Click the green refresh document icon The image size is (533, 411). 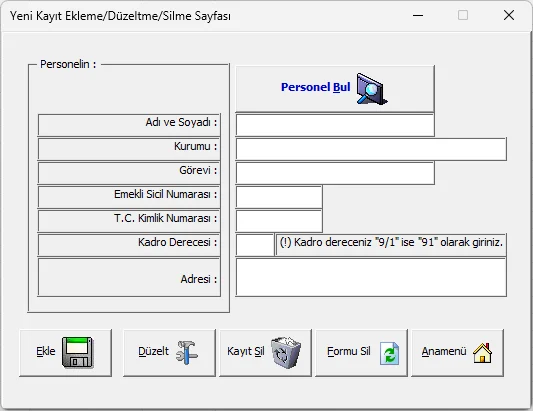(389, 353)
